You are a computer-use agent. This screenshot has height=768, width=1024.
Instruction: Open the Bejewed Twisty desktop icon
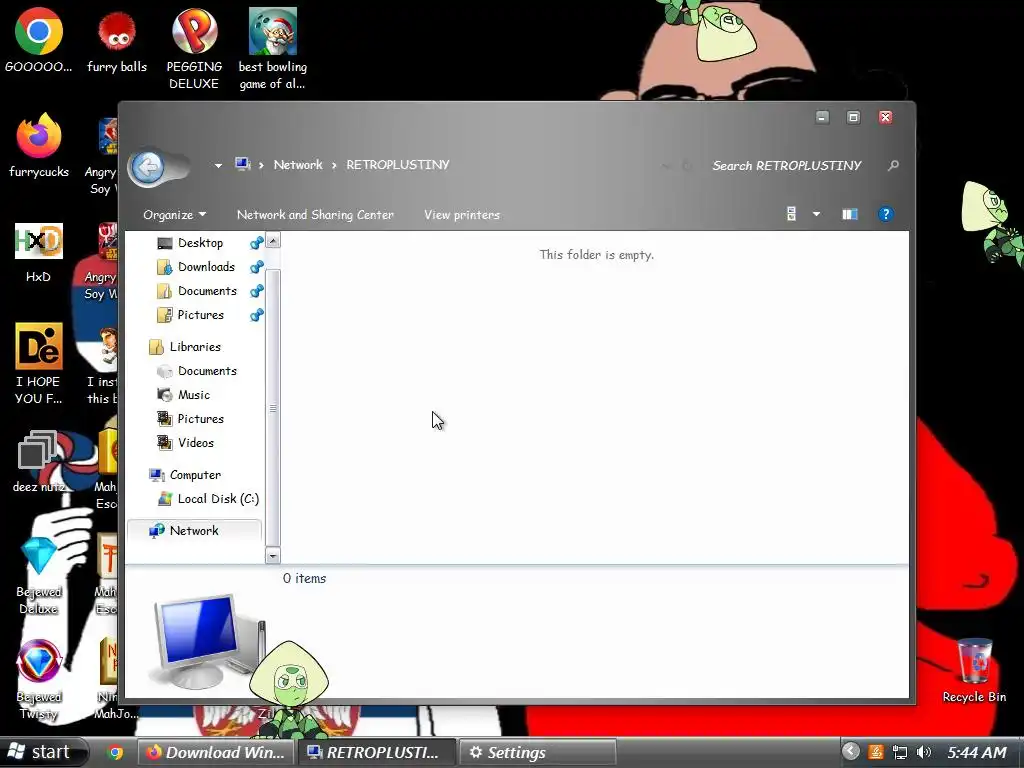(39, 679)
